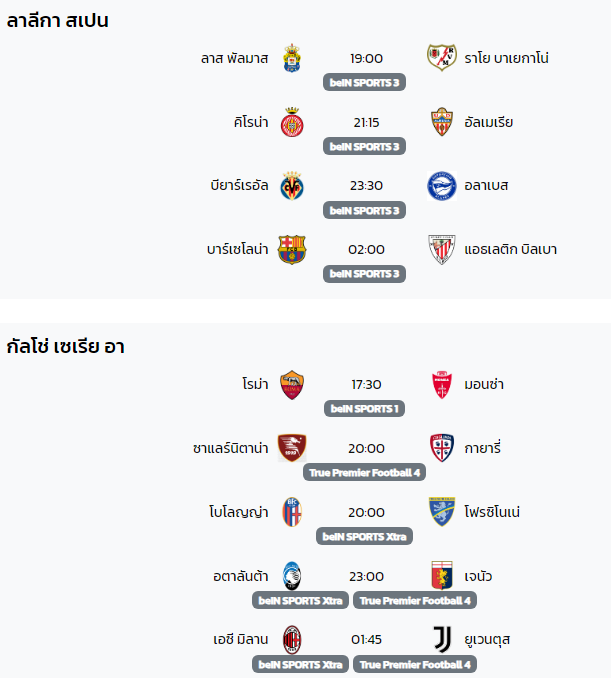Click the Las Palmas club crest
The width and height of the screenshot is (611, 678).
292,58
